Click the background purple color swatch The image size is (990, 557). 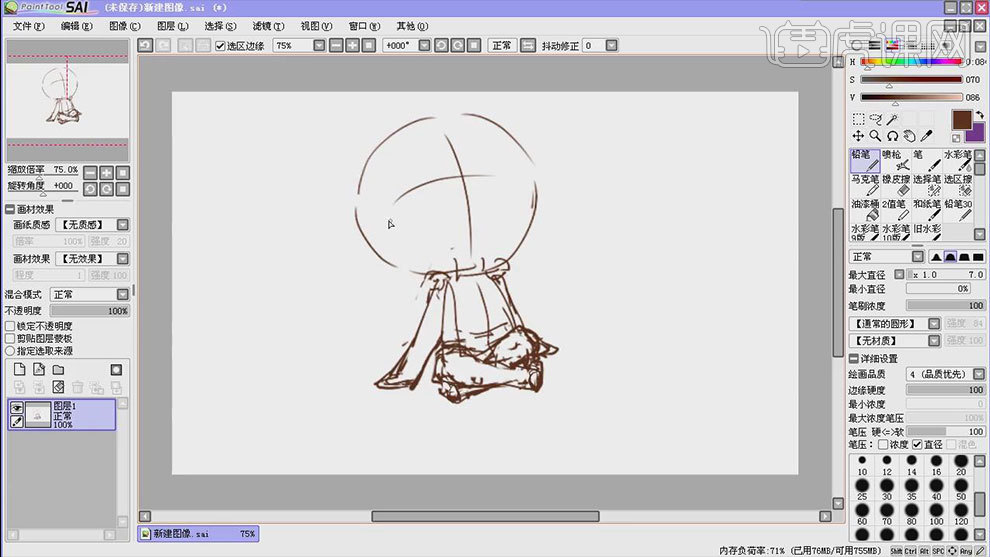pos(977,133)
